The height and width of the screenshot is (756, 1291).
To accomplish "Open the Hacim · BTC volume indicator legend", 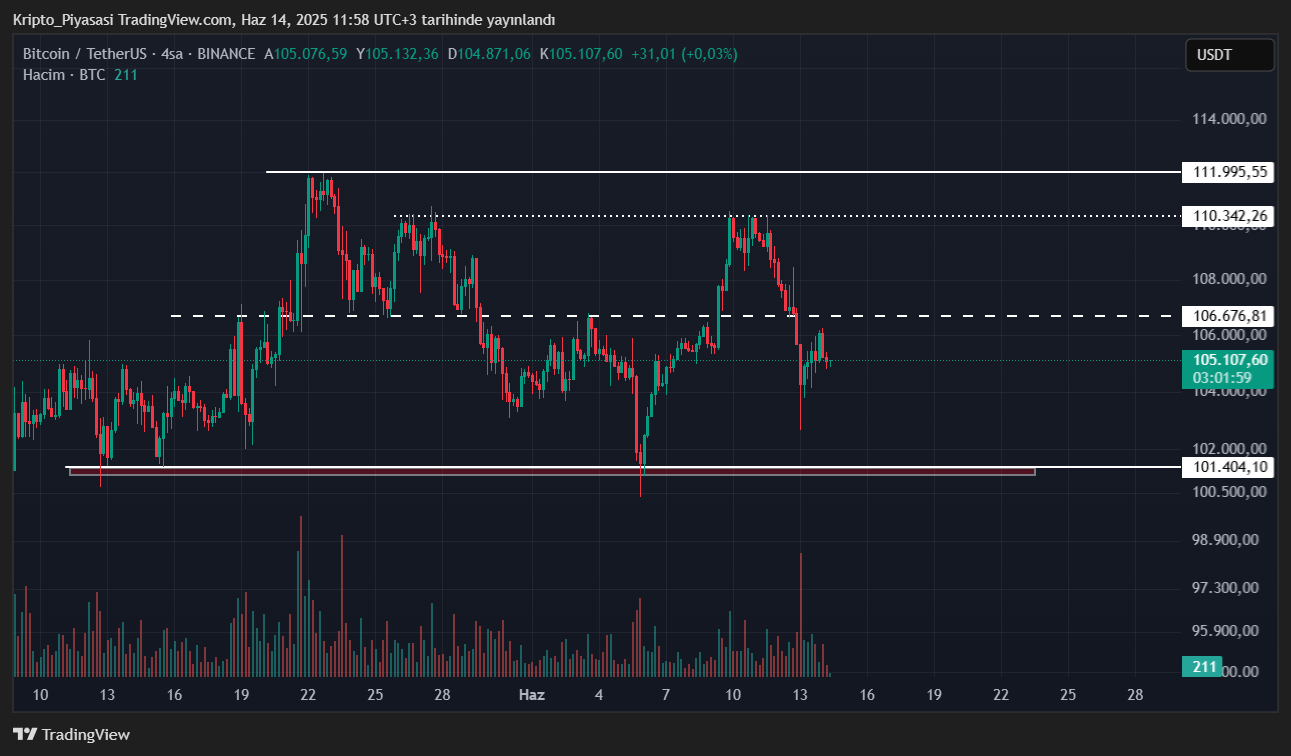I will click(x=64, y=75).
